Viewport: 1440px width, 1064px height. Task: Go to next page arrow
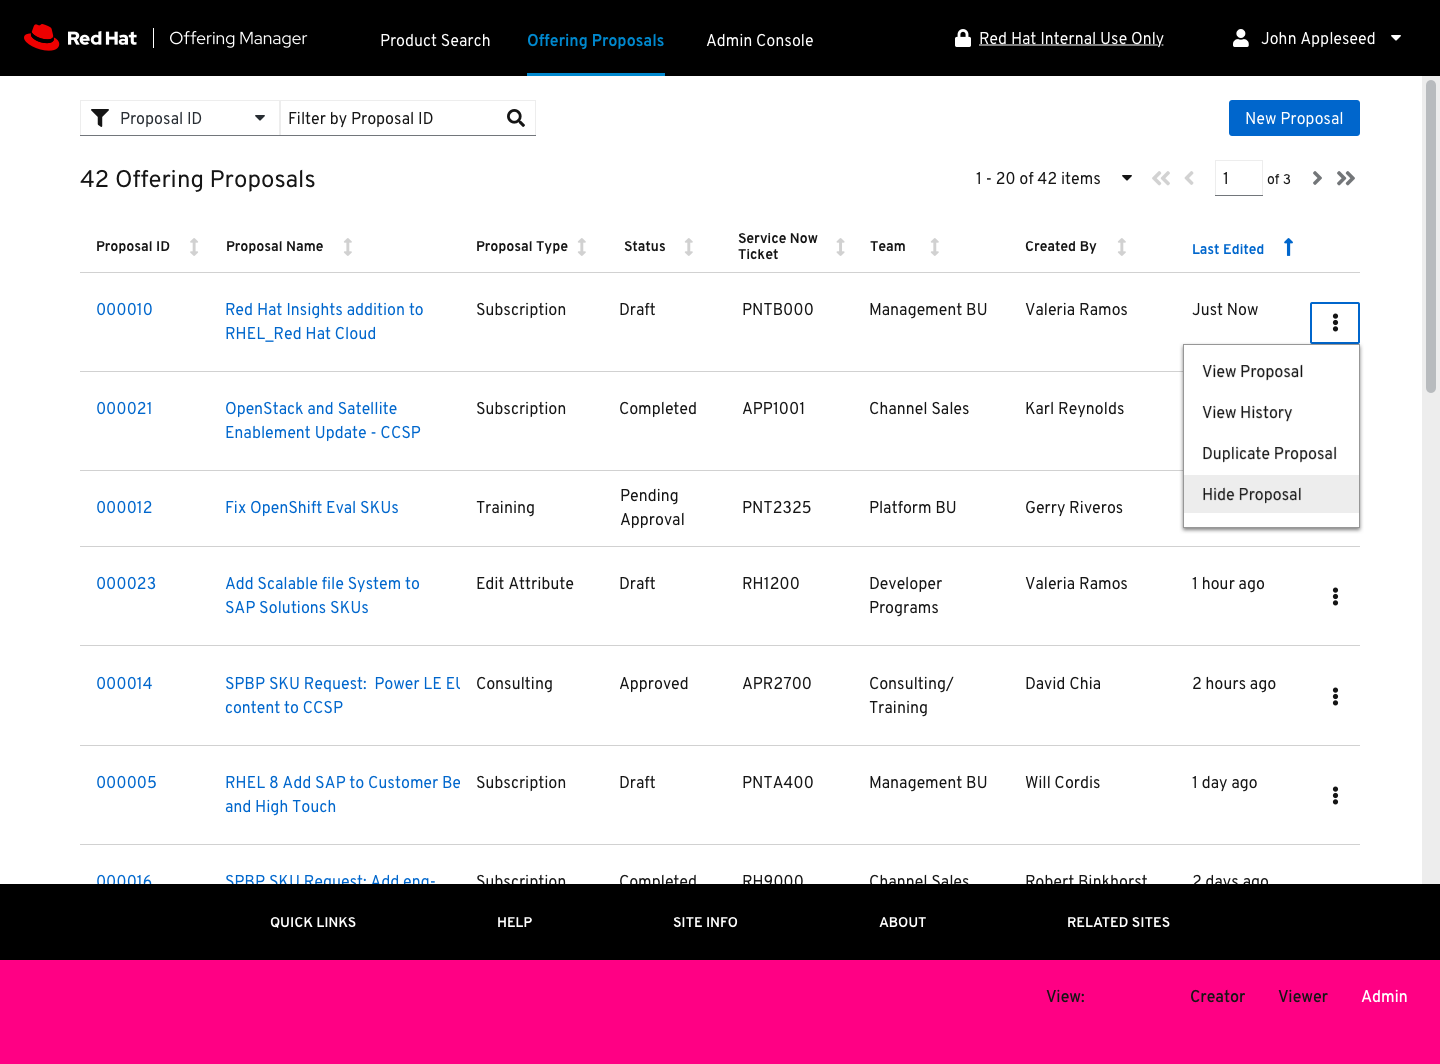pyautogui.click(x=1317, y=178)
